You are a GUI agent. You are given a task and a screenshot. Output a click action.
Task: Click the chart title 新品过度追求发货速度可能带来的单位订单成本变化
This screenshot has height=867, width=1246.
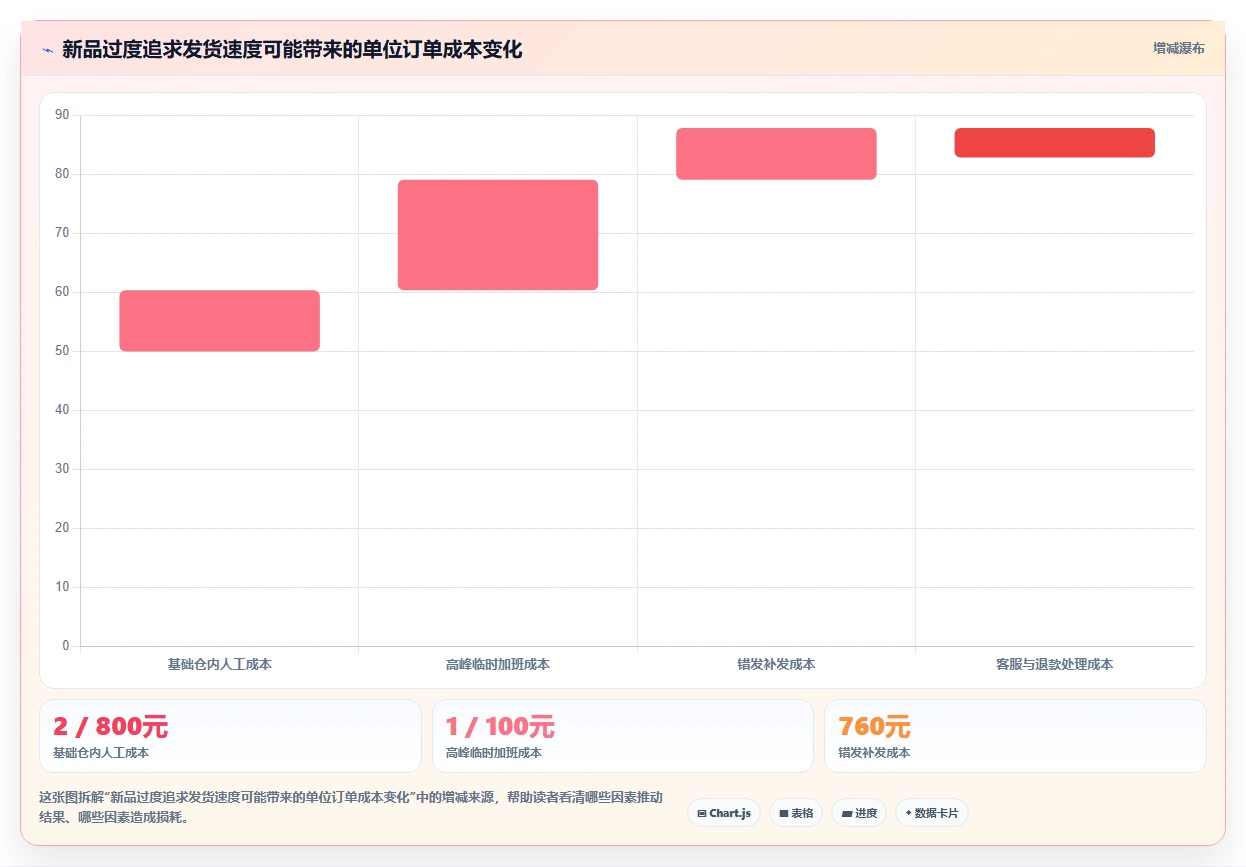[x=292, y=49]
